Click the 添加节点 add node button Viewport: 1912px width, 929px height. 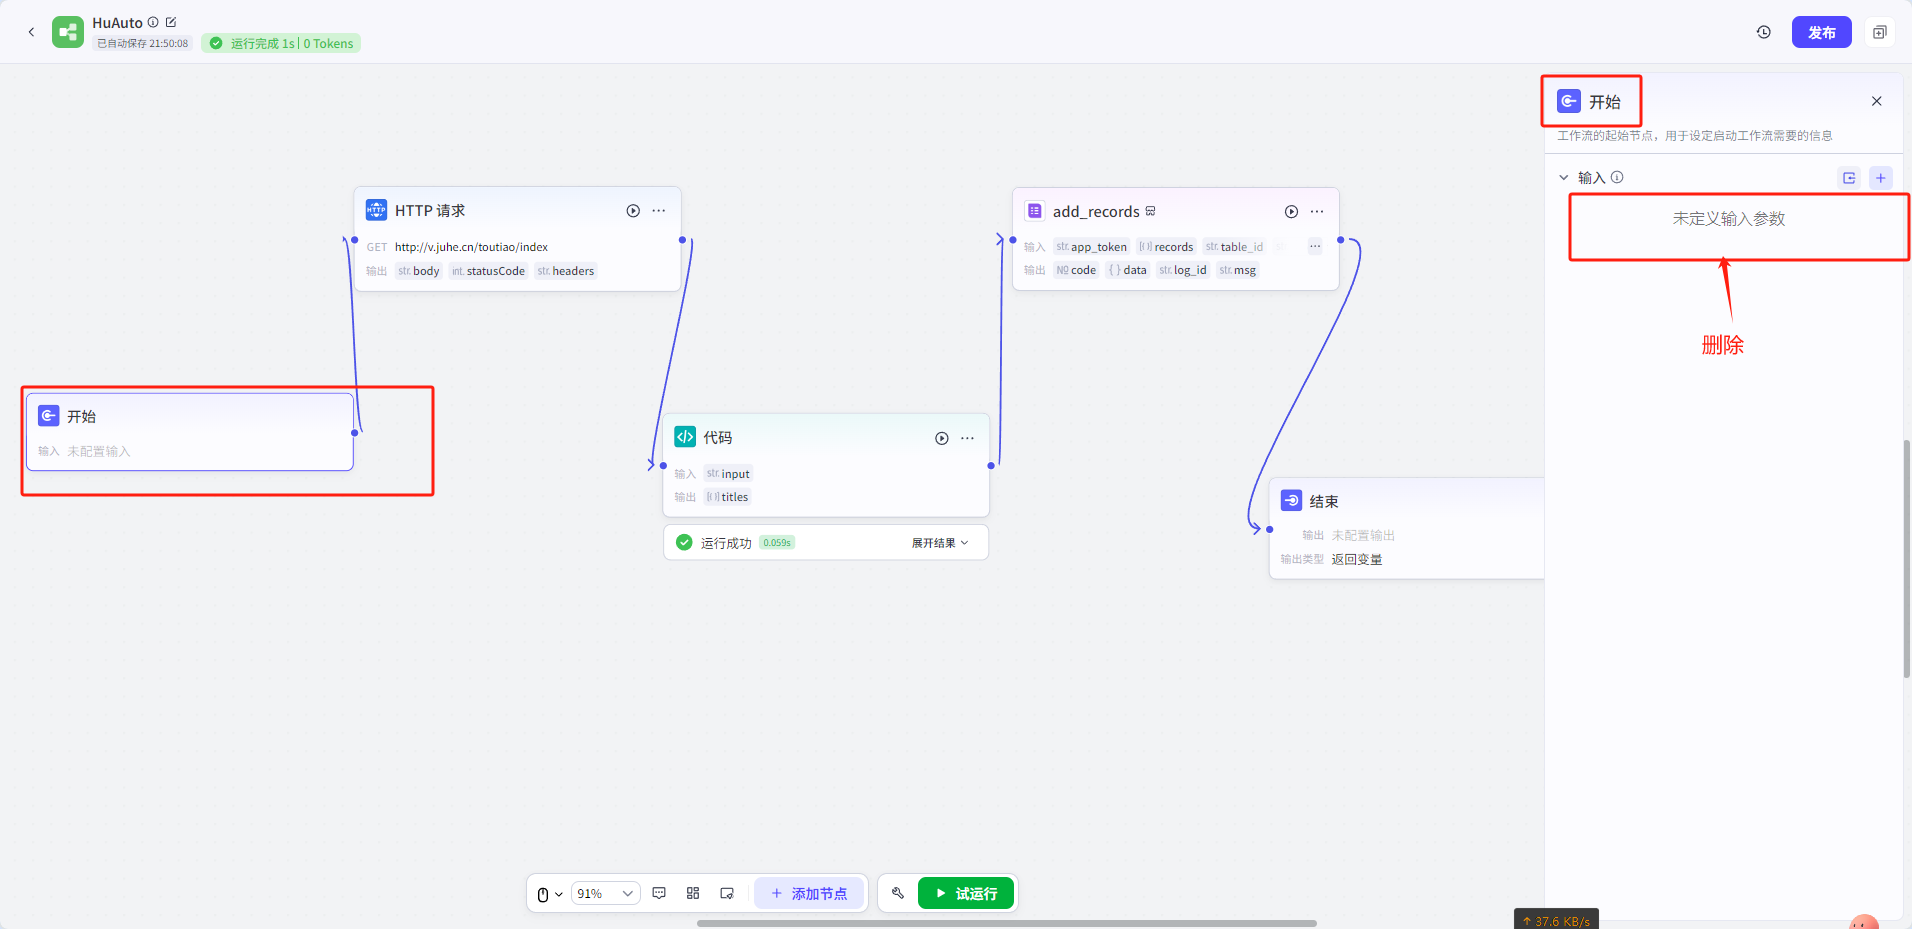(809, 893)
